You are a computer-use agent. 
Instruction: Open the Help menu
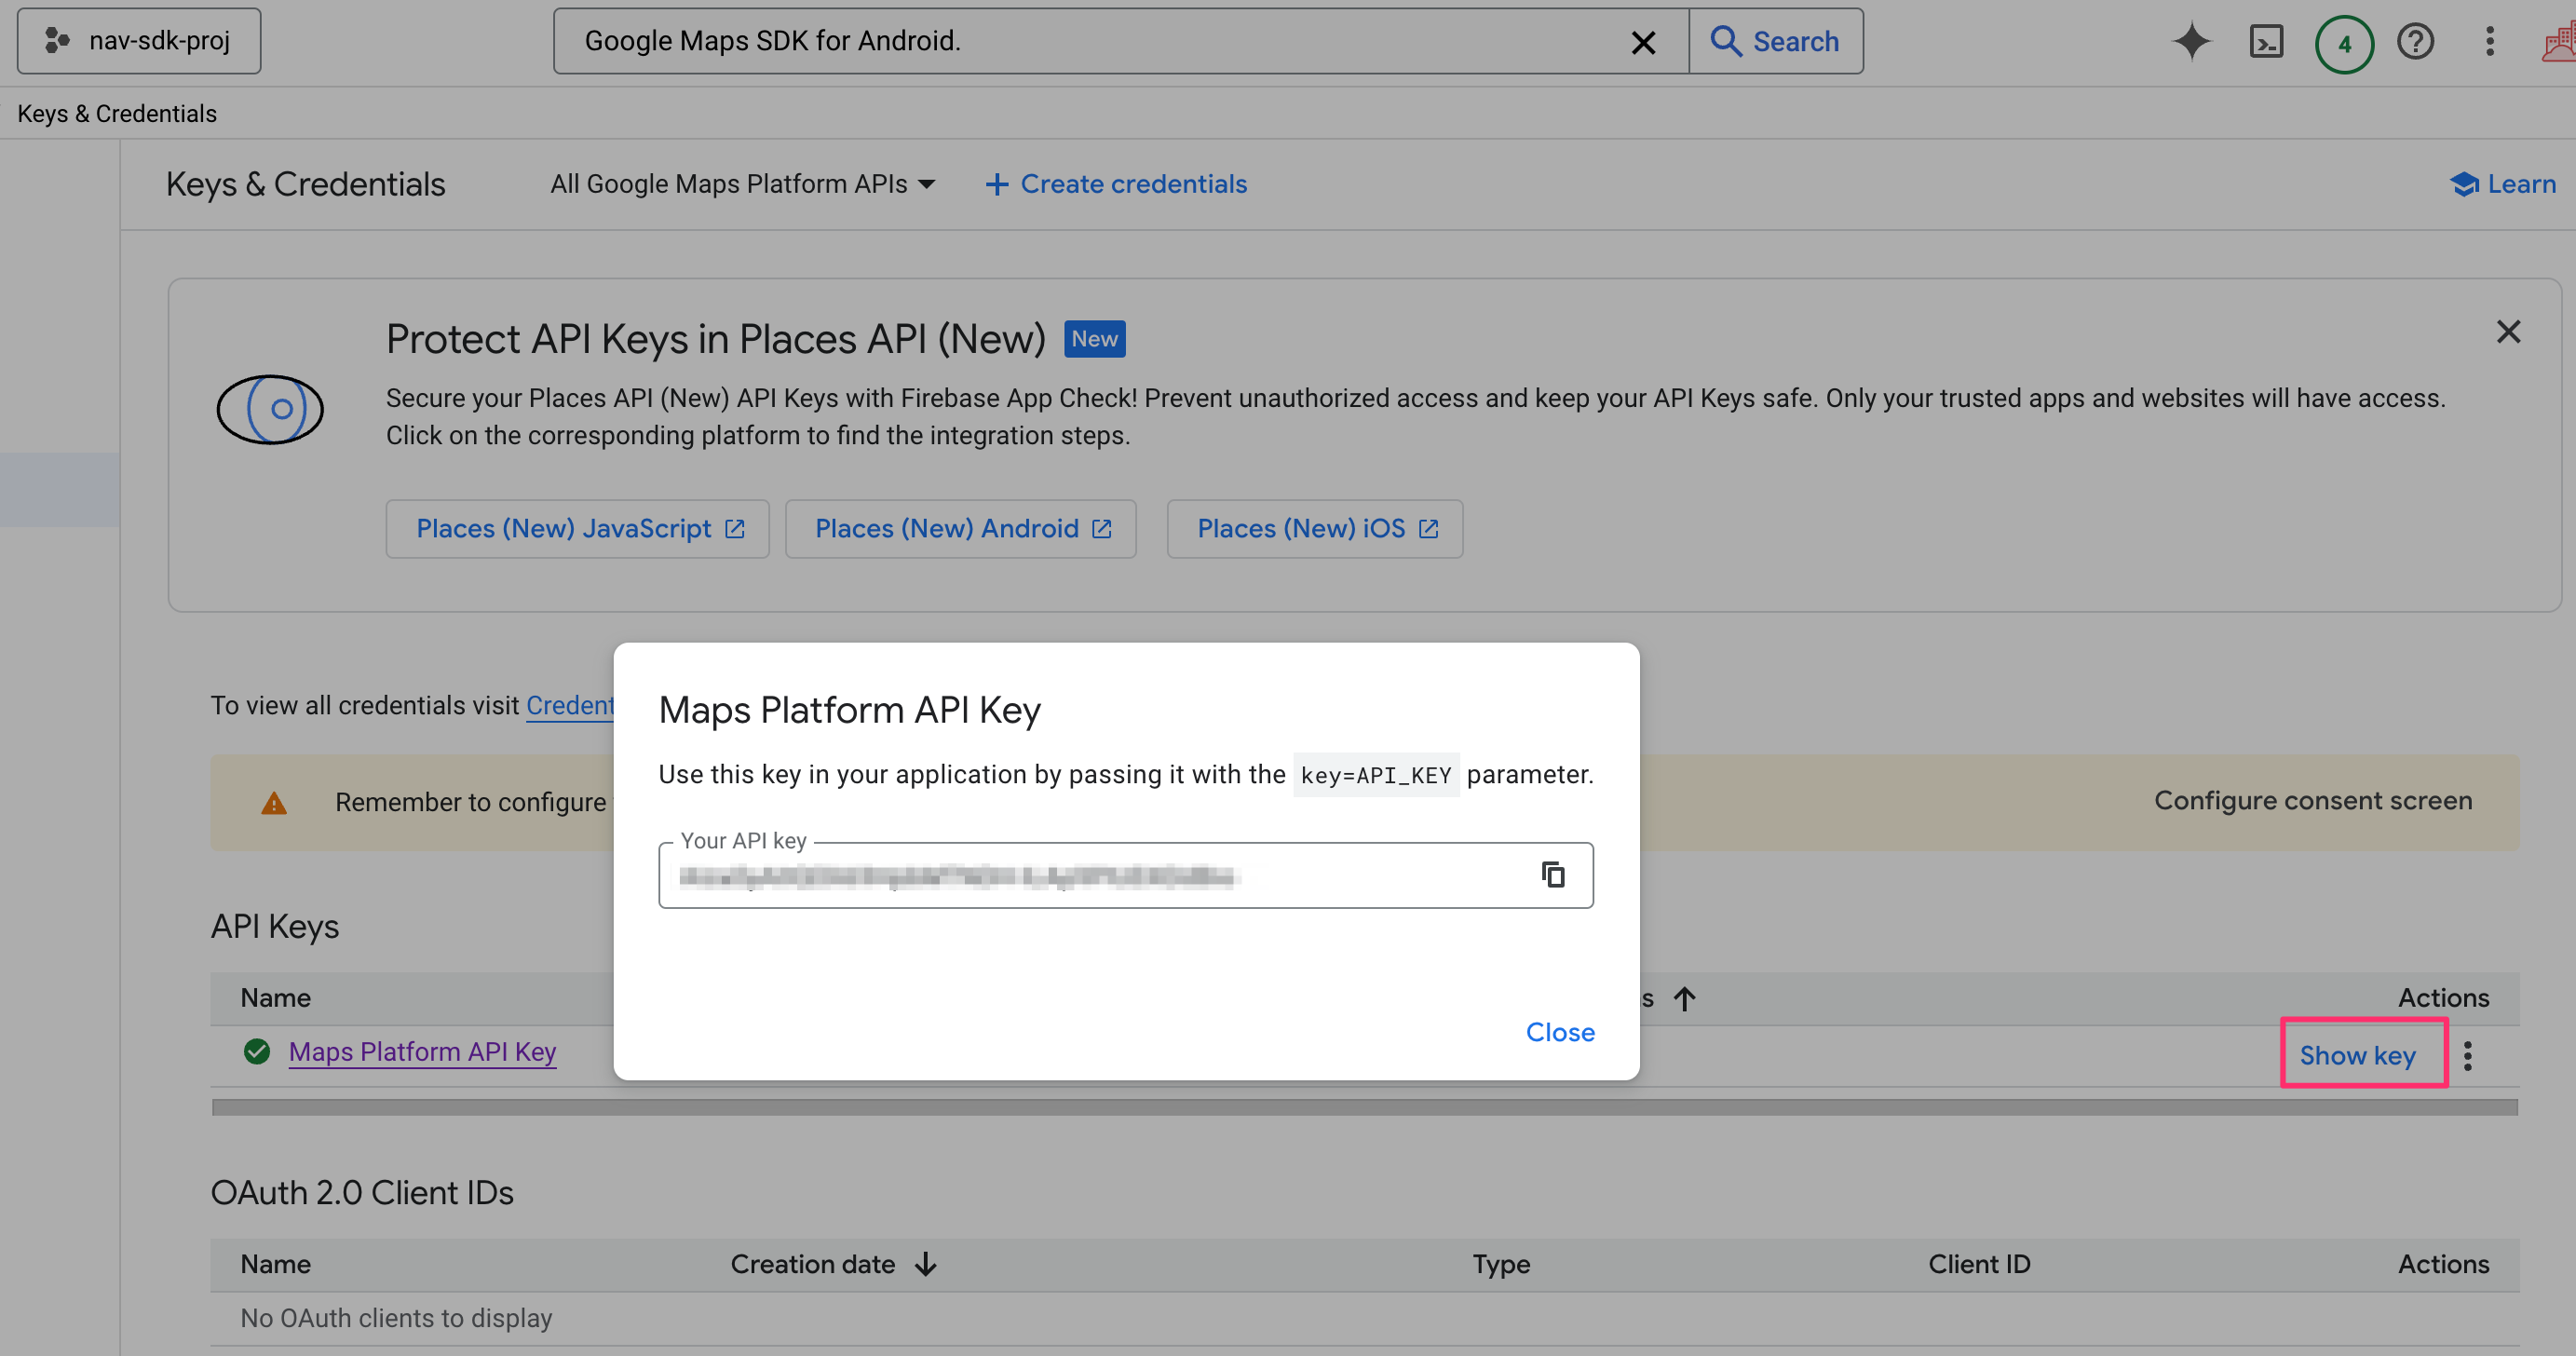coord(2415,41)
